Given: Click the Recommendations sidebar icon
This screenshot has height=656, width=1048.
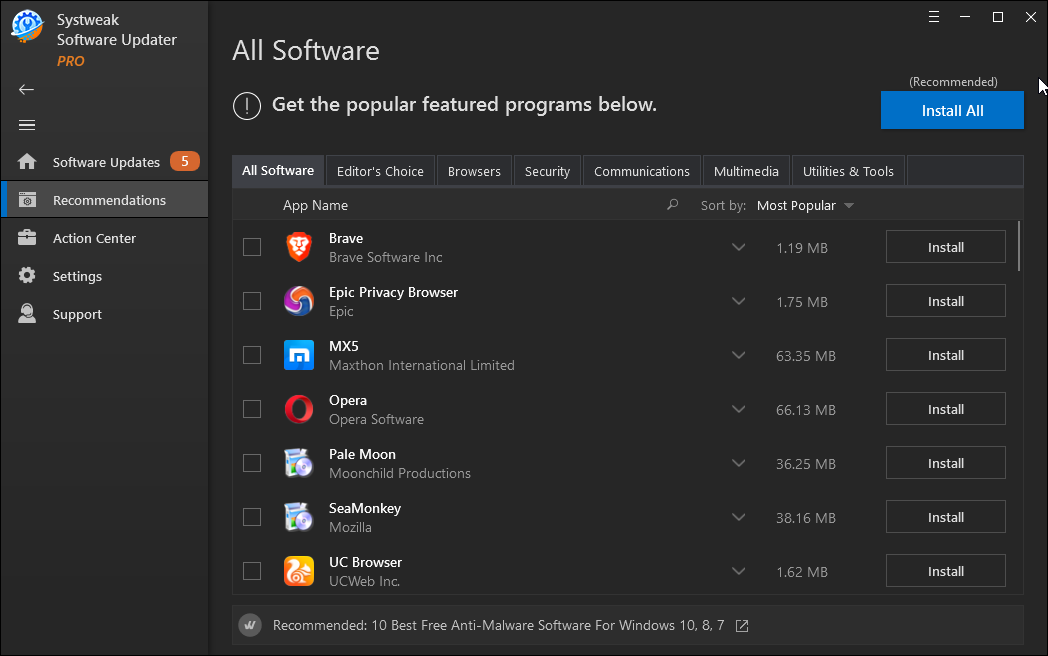Looking at the screenshot, I should coord(27,199).
